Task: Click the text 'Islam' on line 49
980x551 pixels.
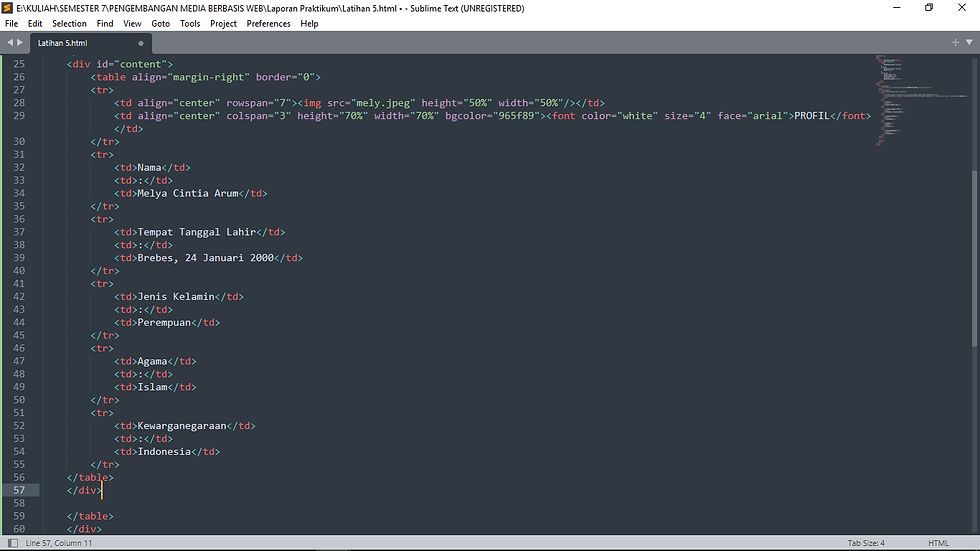Action: [152, 387]
